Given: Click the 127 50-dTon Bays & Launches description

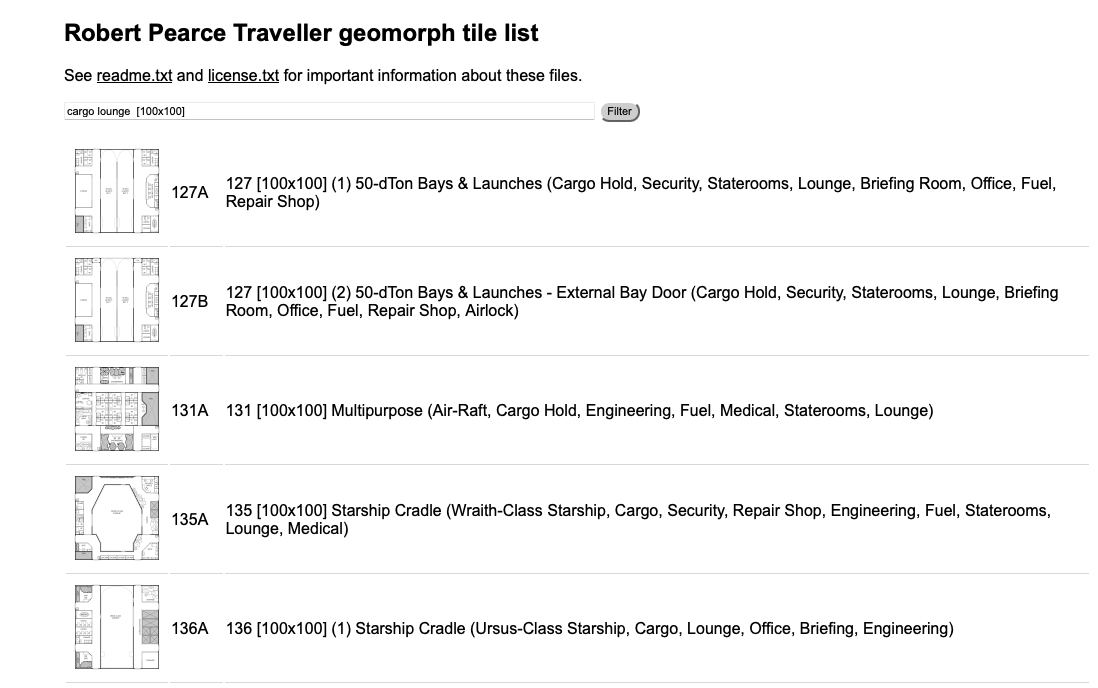Looking at the screenshot, I should 641,193.
